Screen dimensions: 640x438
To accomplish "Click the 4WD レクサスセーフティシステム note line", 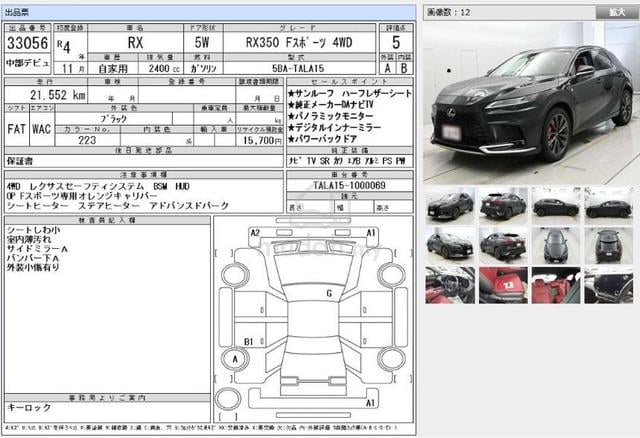I will coord(98,187).
